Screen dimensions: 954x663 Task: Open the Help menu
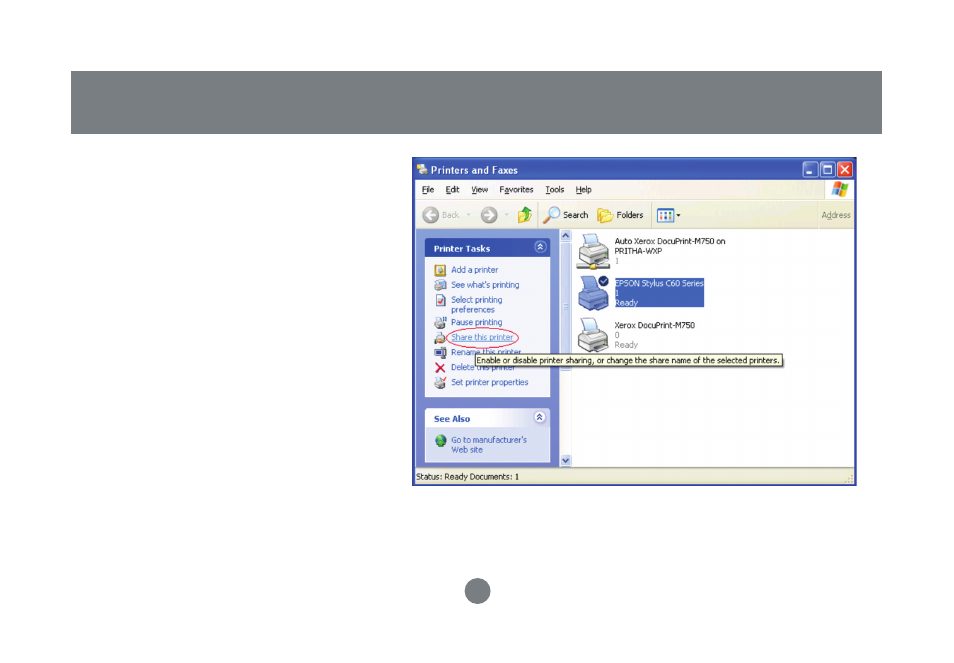coord(583,190)
